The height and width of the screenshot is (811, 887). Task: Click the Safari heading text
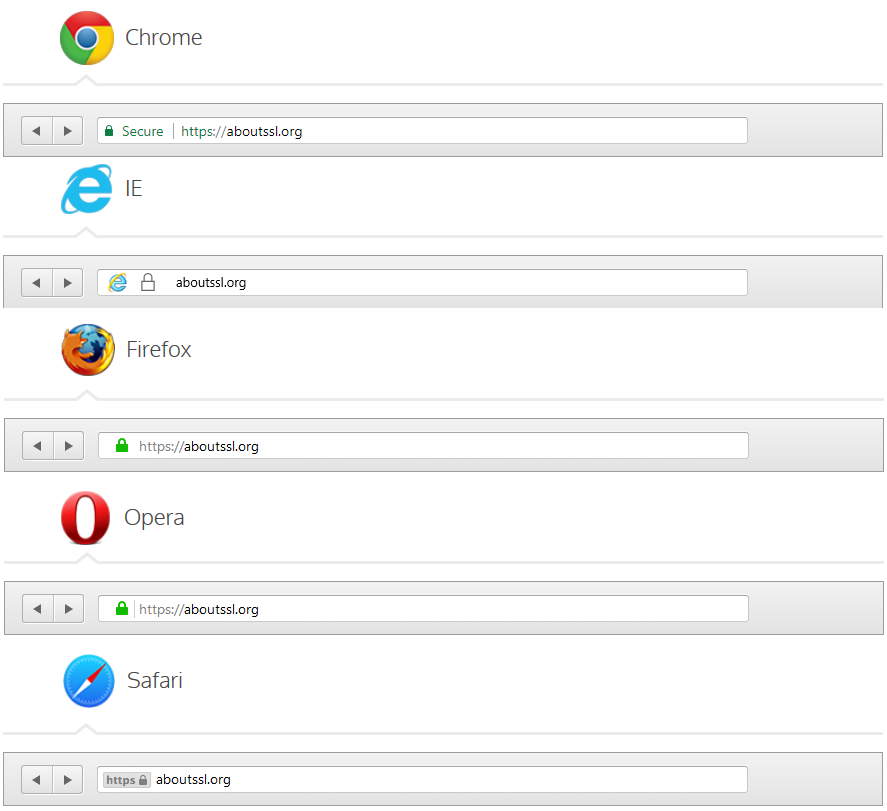pyautogui.click(x=155, y=680)
